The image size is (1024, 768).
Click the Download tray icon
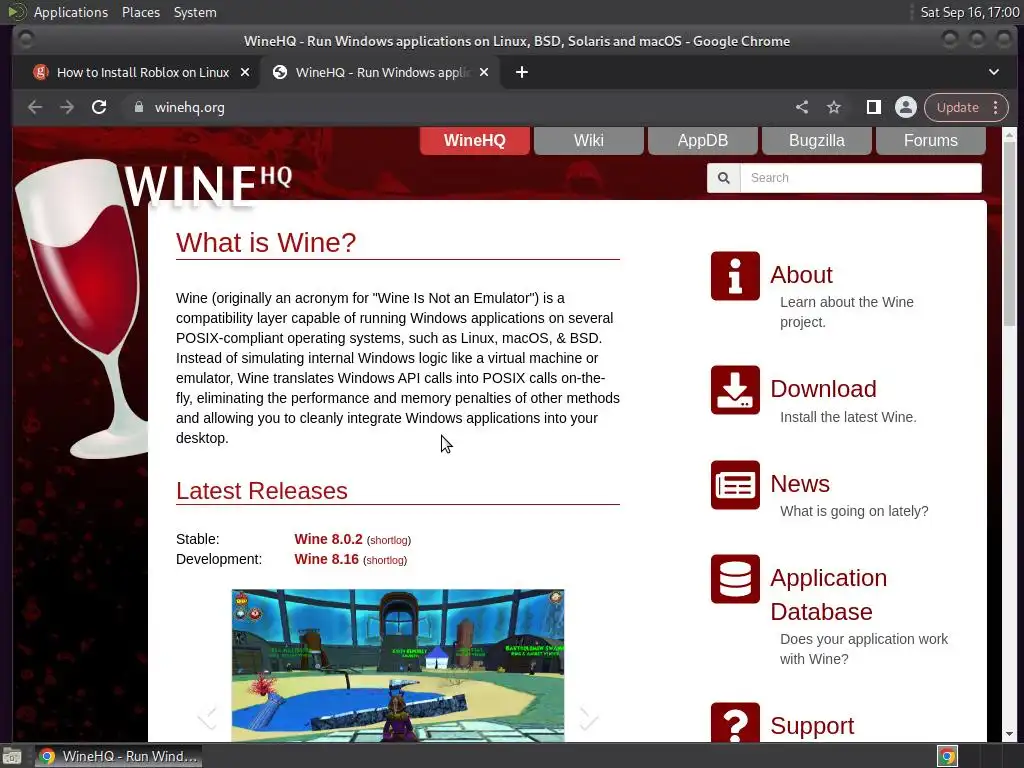pos(735,390)
